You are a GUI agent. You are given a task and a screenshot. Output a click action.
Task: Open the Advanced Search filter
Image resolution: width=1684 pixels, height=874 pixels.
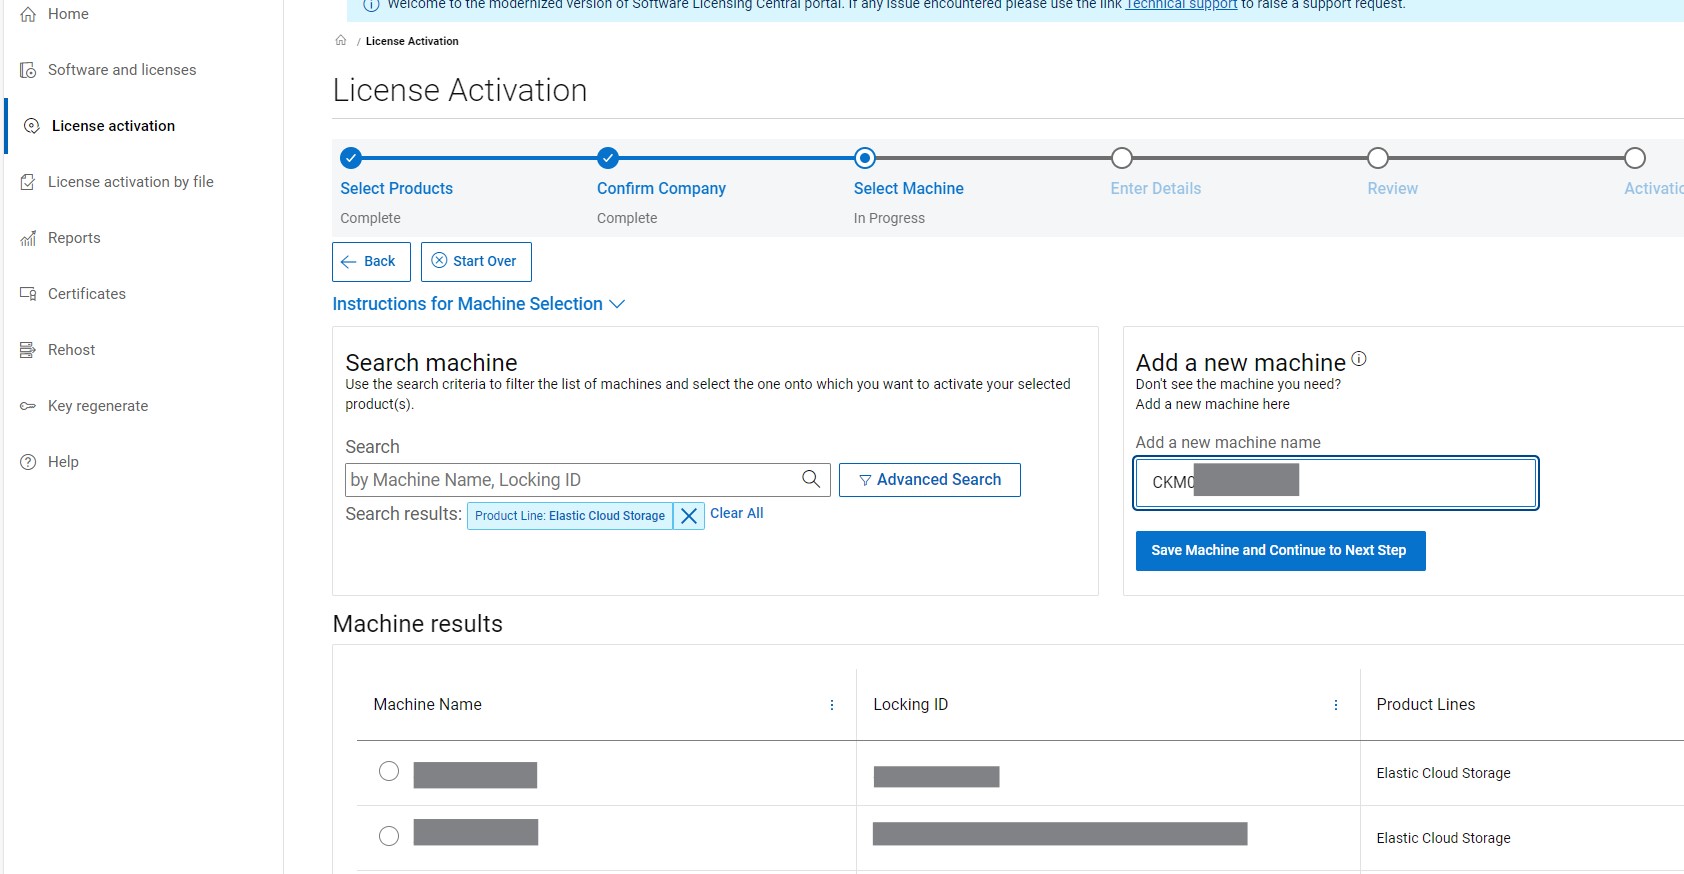pyautogui.click(x=929, y=480)
